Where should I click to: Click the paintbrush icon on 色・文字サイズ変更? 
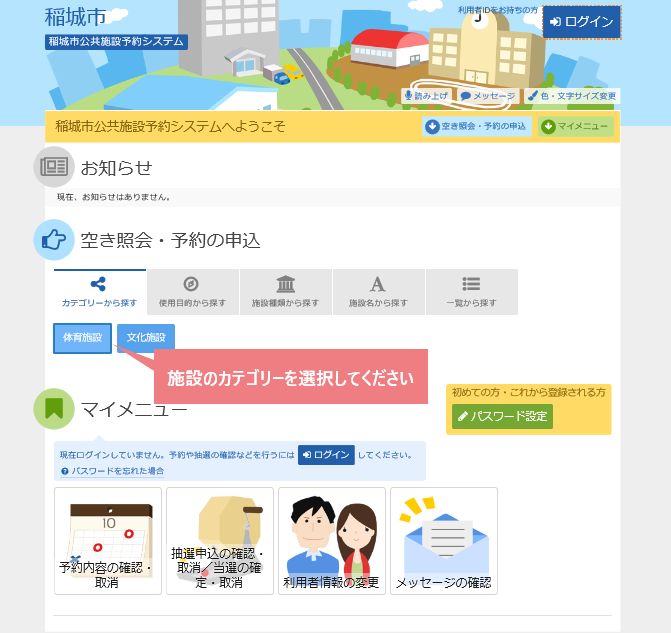533,95
